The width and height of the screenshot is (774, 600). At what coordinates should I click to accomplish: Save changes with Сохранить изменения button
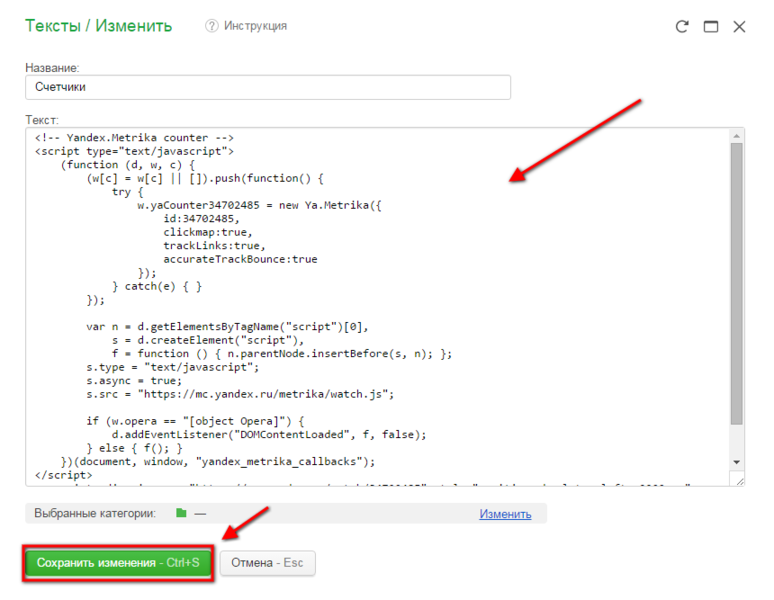(x=118, y=562)
